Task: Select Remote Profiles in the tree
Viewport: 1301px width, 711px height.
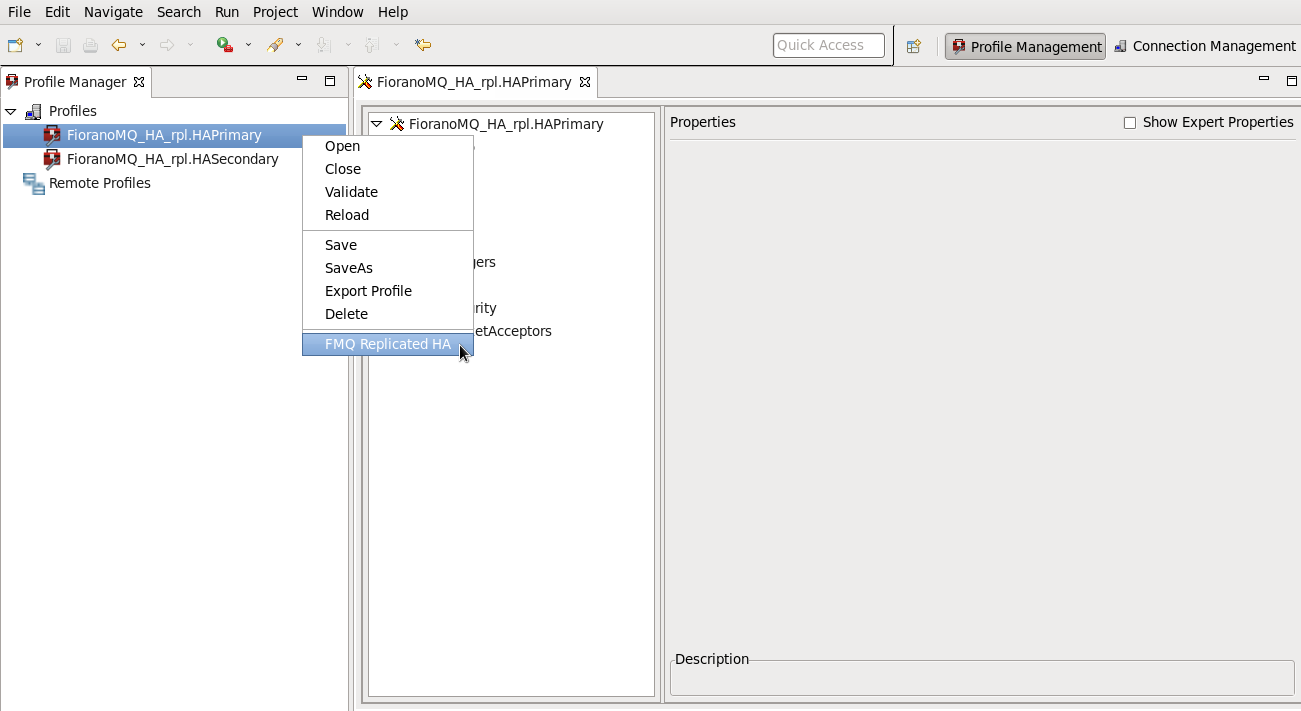Action: click(100, 183)
